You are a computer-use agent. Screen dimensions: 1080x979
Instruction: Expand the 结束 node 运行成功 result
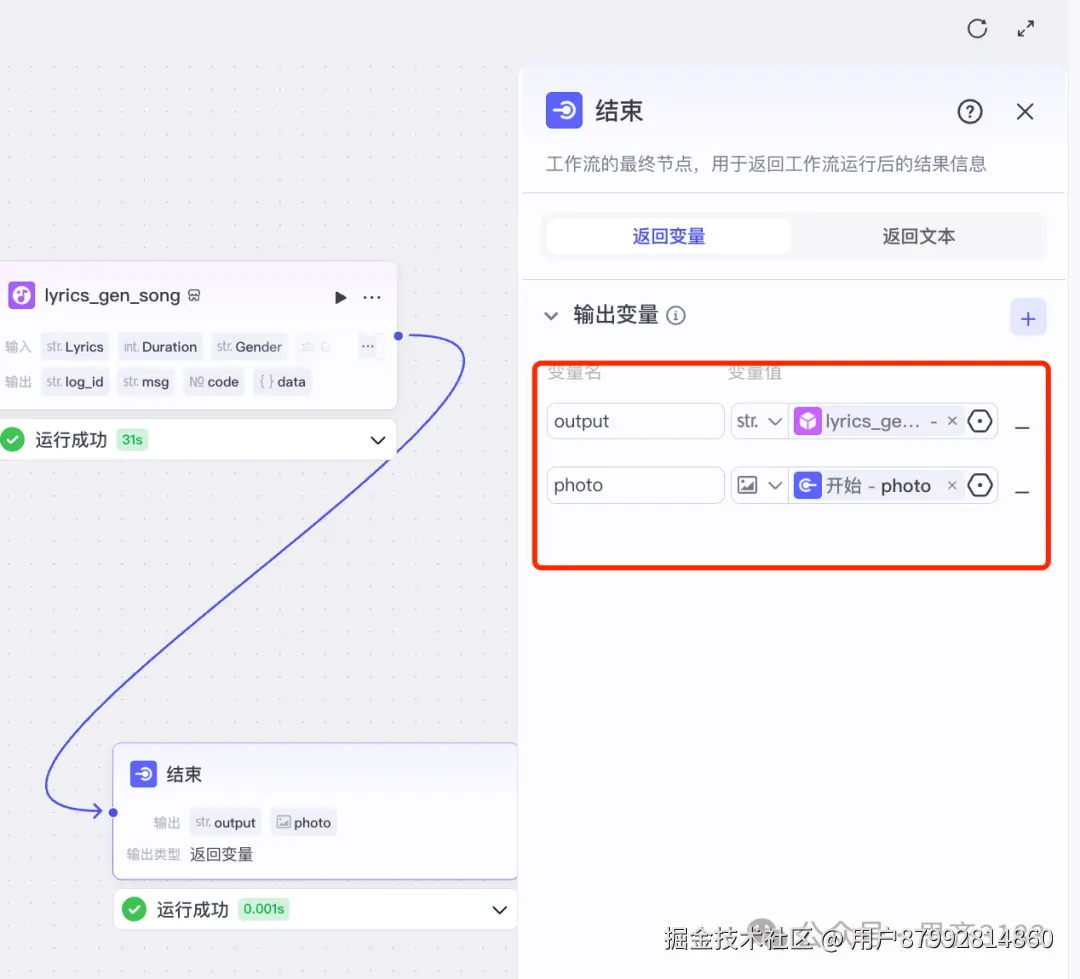click(x=499, y=910)
